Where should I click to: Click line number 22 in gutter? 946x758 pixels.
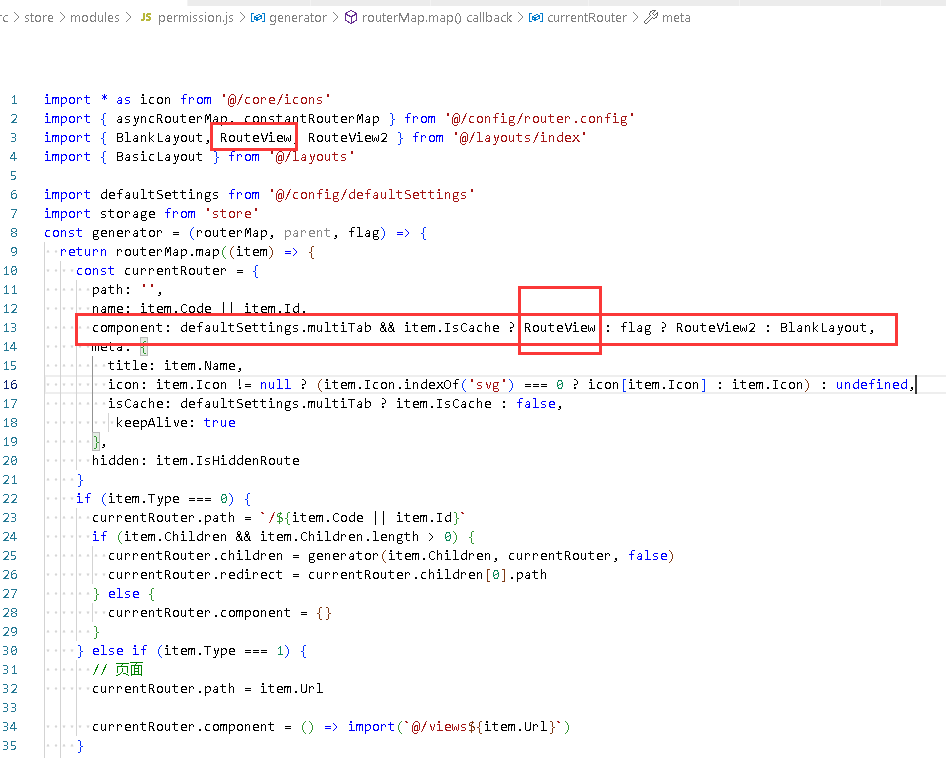pyautogui.click(x=11, y=498)
